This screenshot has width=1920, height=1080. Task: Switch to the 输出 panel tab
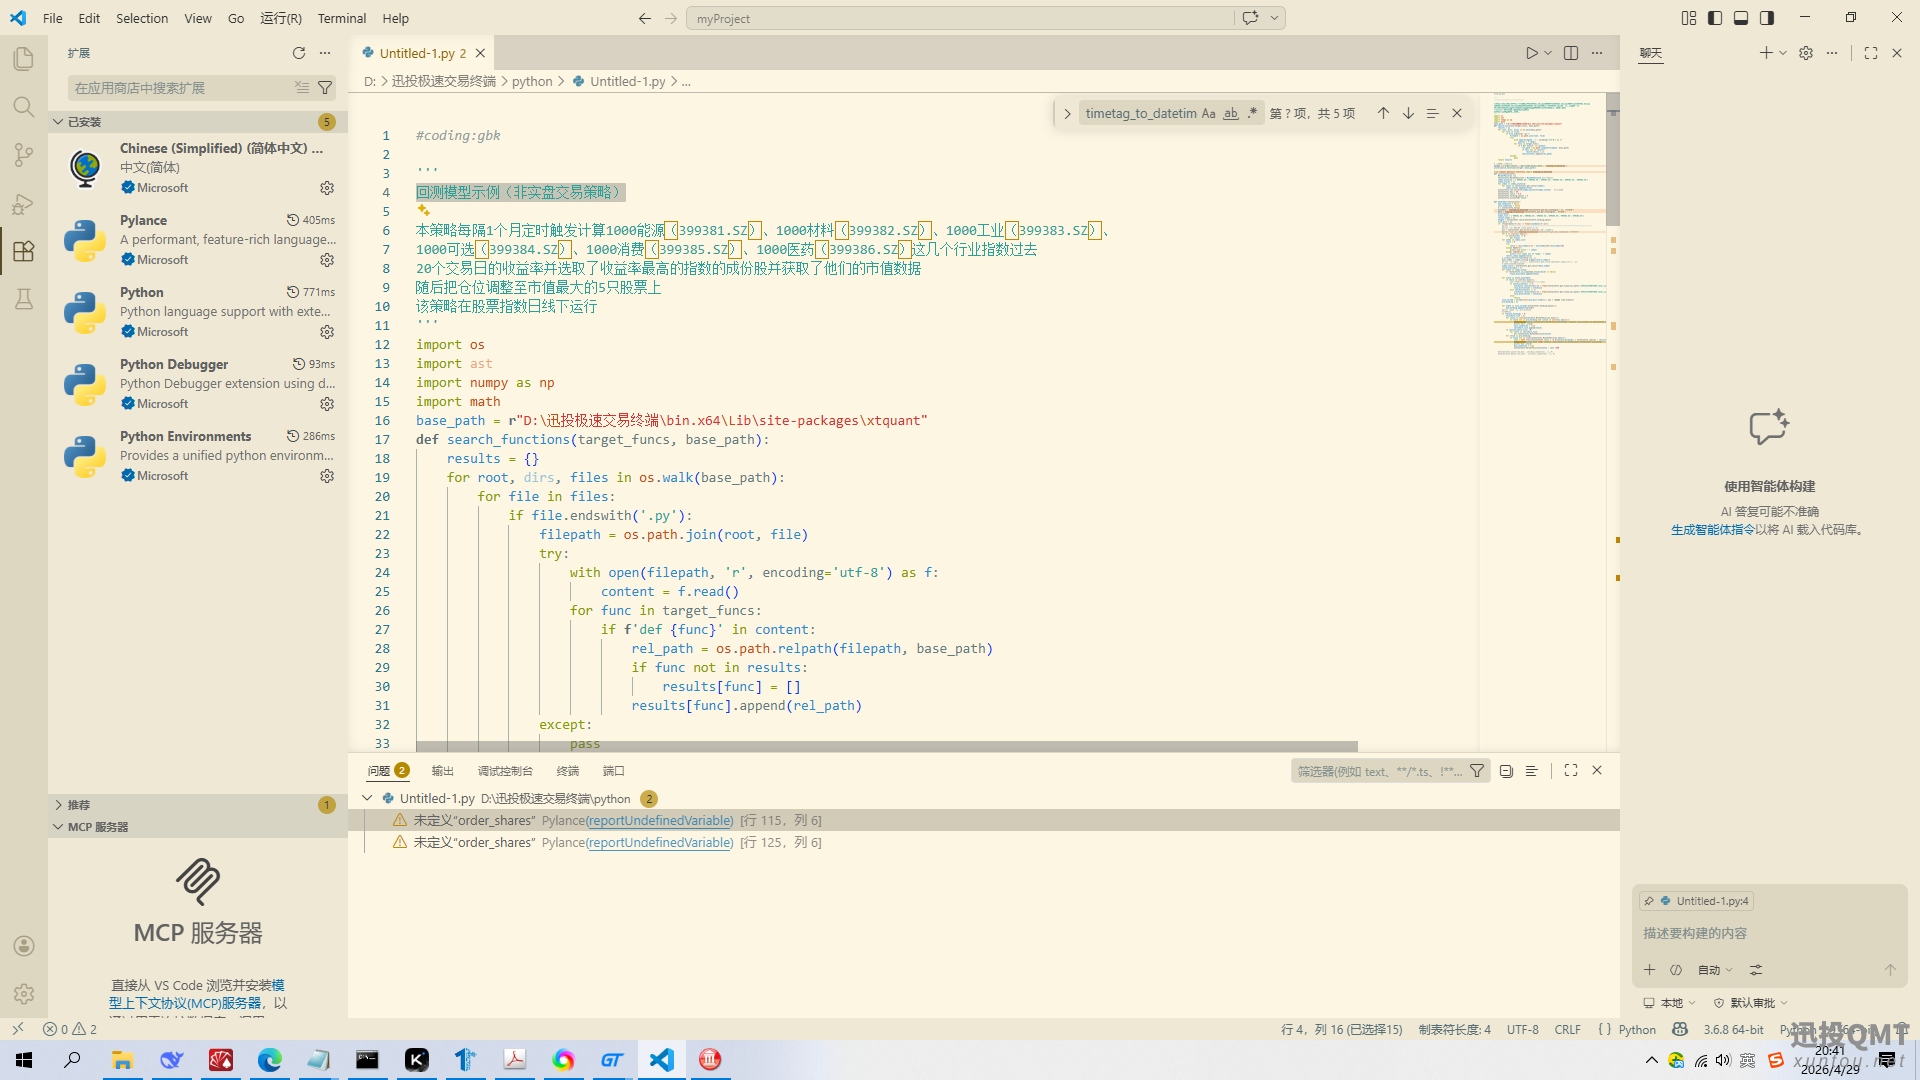coord(442,771)
